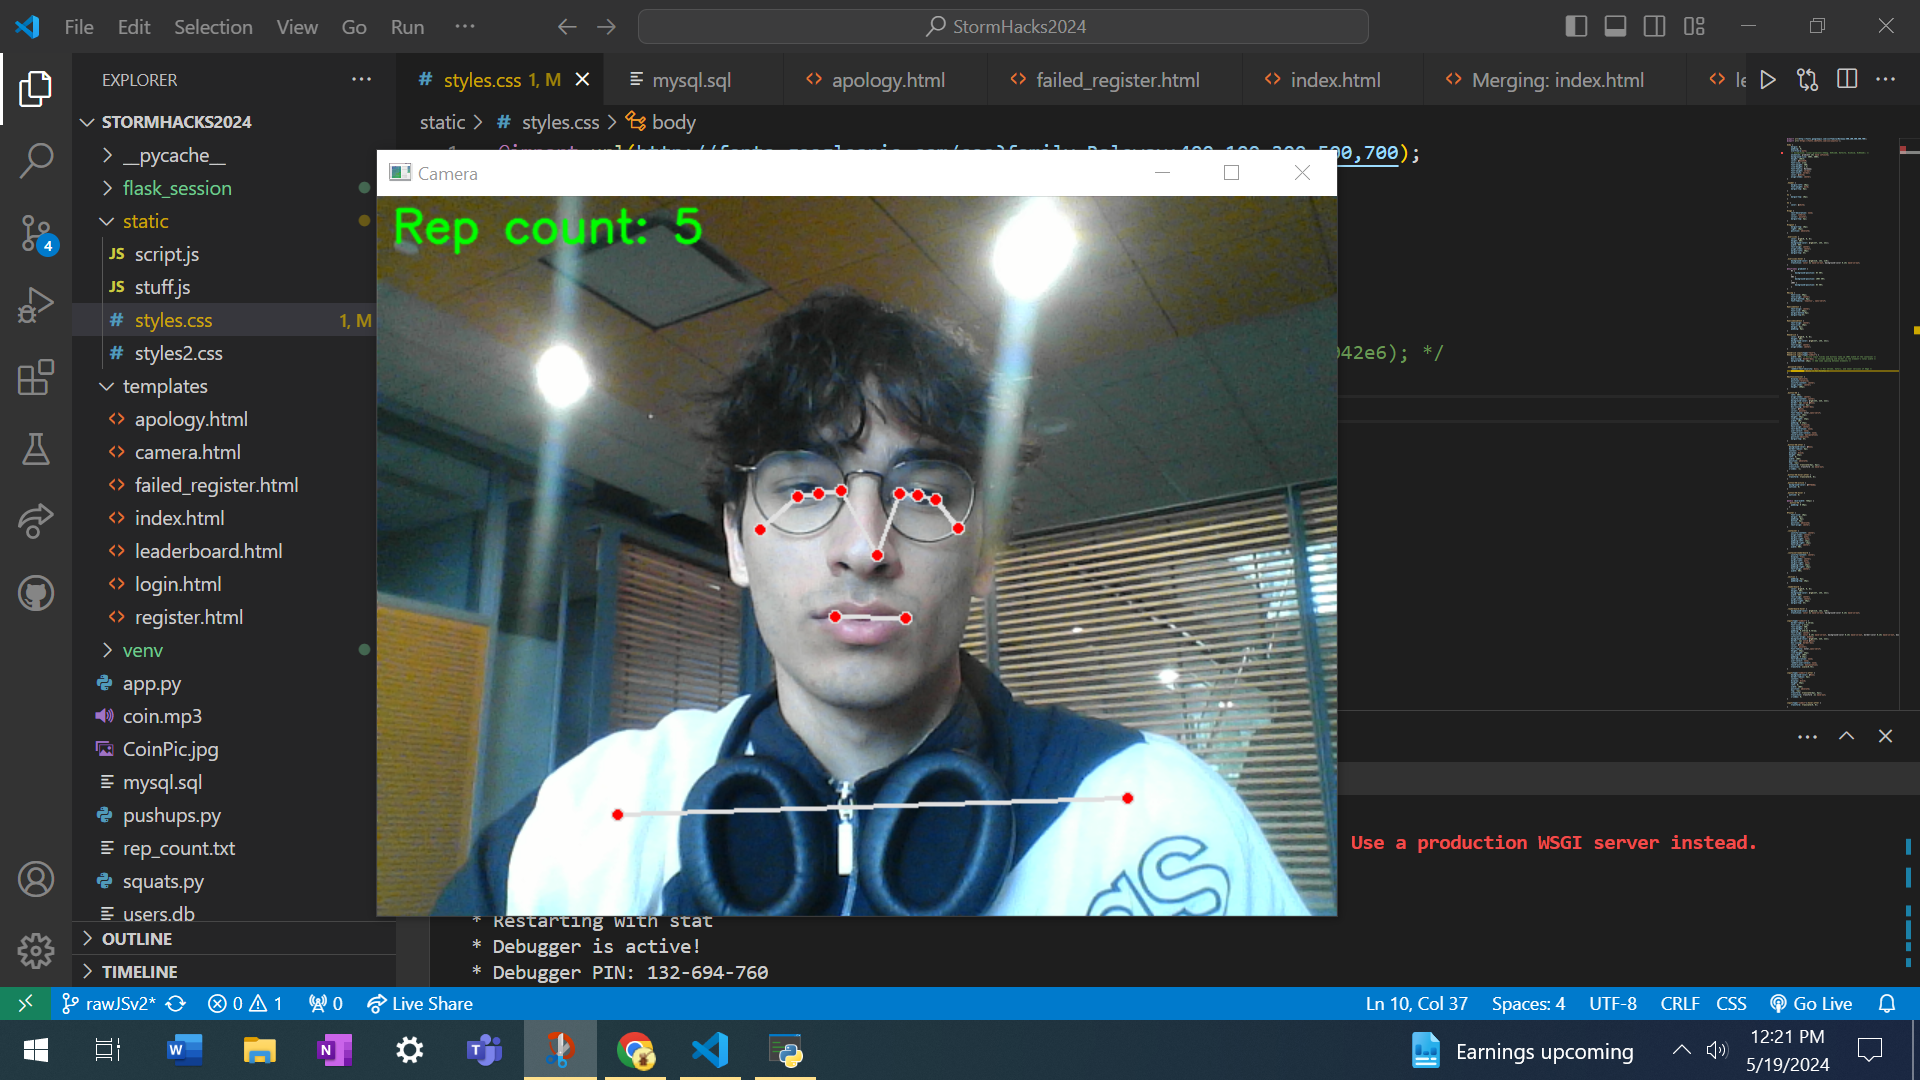Switch to the mysql.sql tab
The width and height of the screenshot is (1920, 1080).
[x=691, y=80]
